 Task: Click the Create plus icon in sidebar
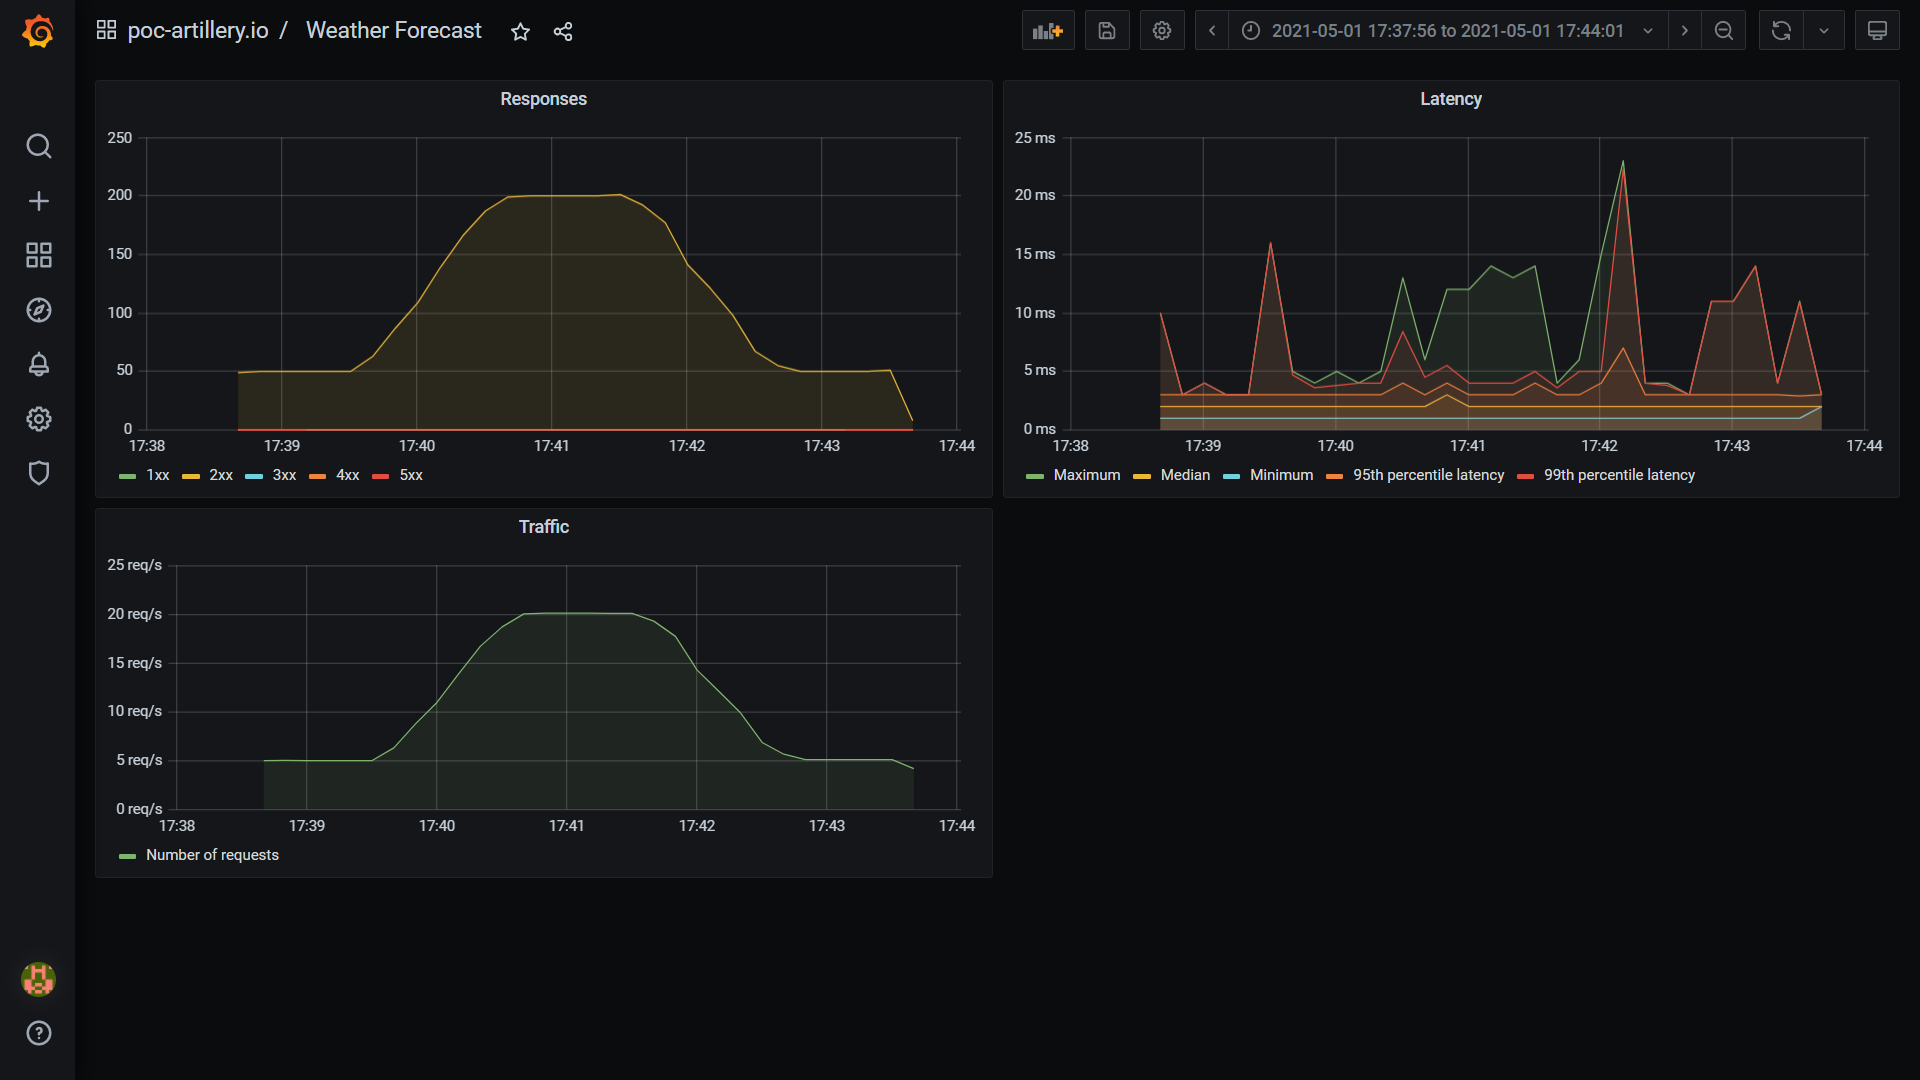(x=38, y=201)
